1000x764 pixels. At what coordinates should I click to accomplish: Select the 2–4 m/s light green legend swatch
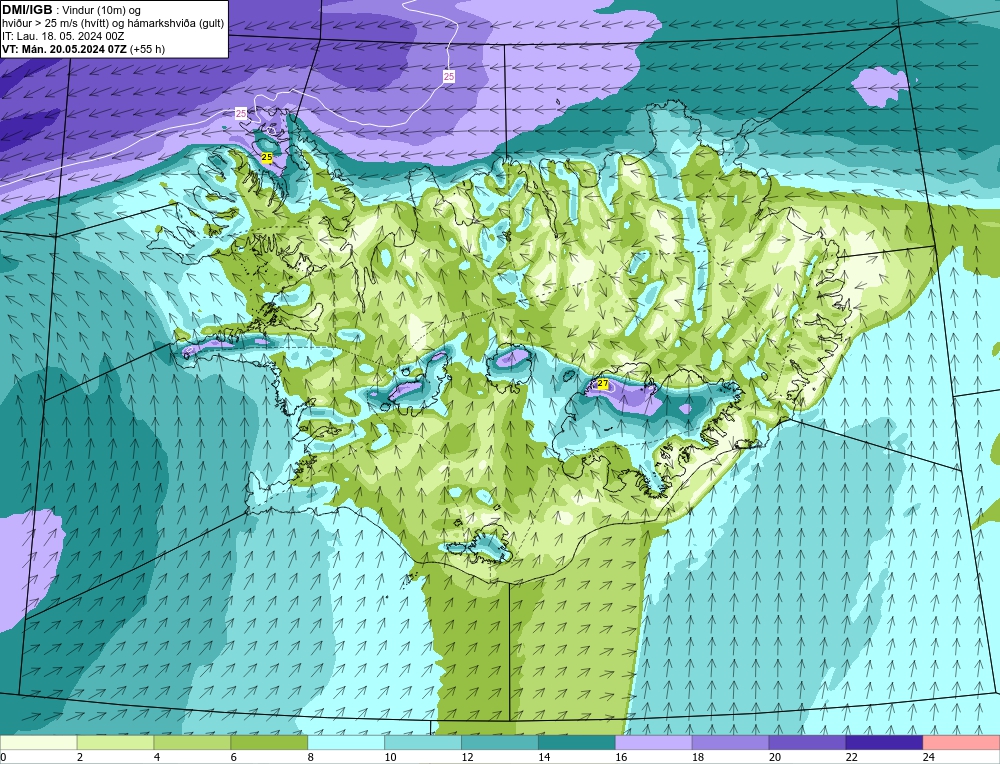click(x=115, y=742)
